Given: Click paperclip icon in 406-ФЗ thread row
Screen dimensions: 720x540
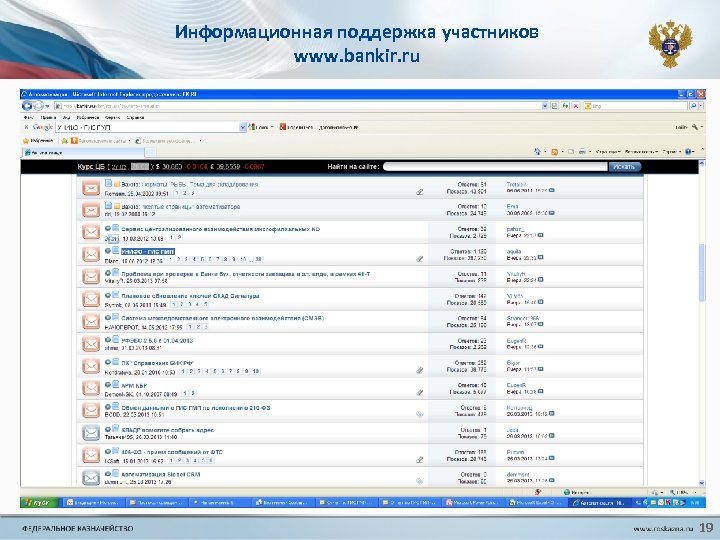Looking at the screenshot, I should [x=419, y=460].
